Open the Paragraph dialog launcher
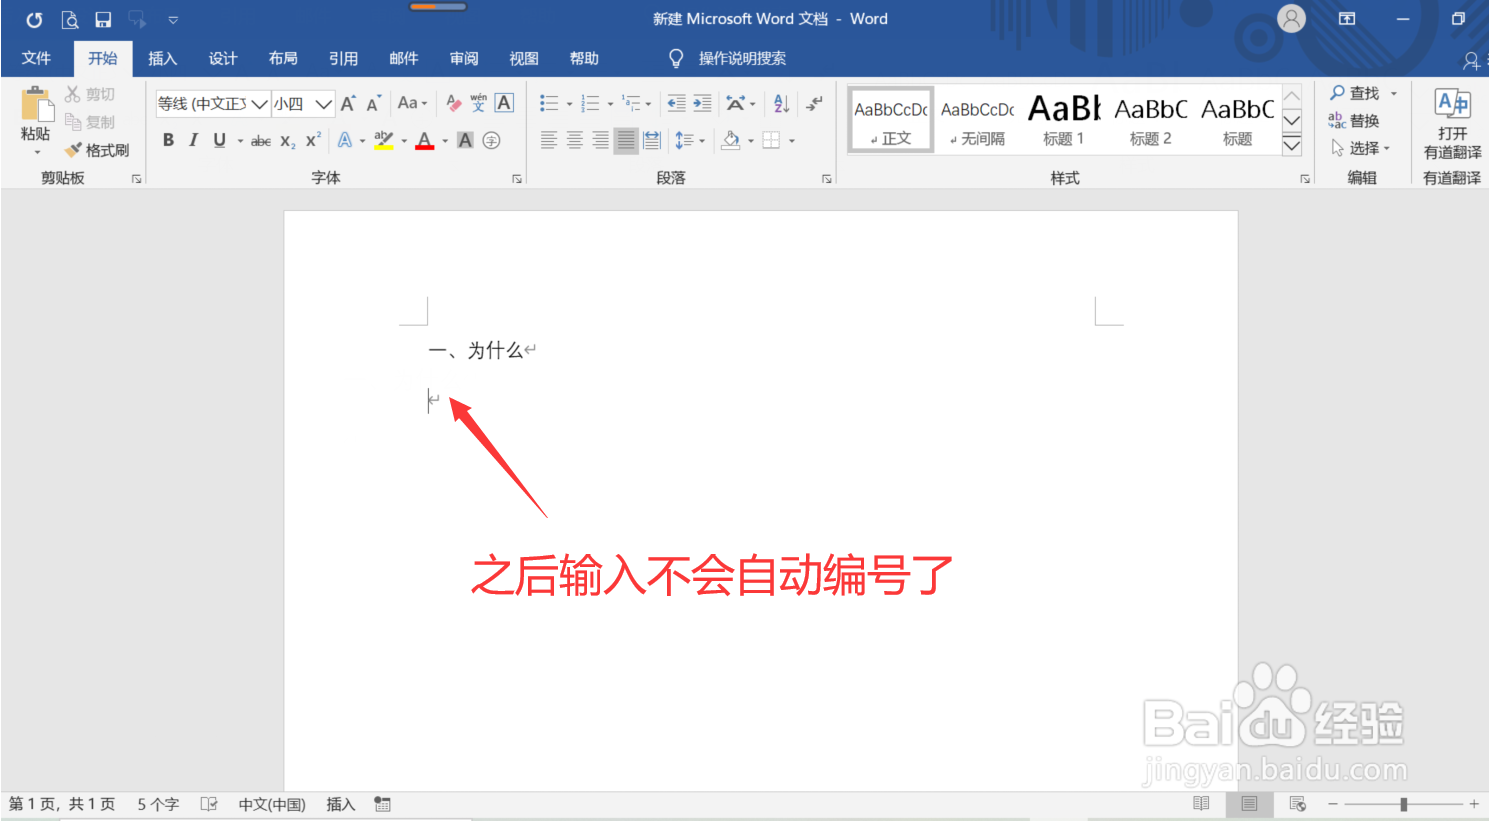 [x=827, y=179]
